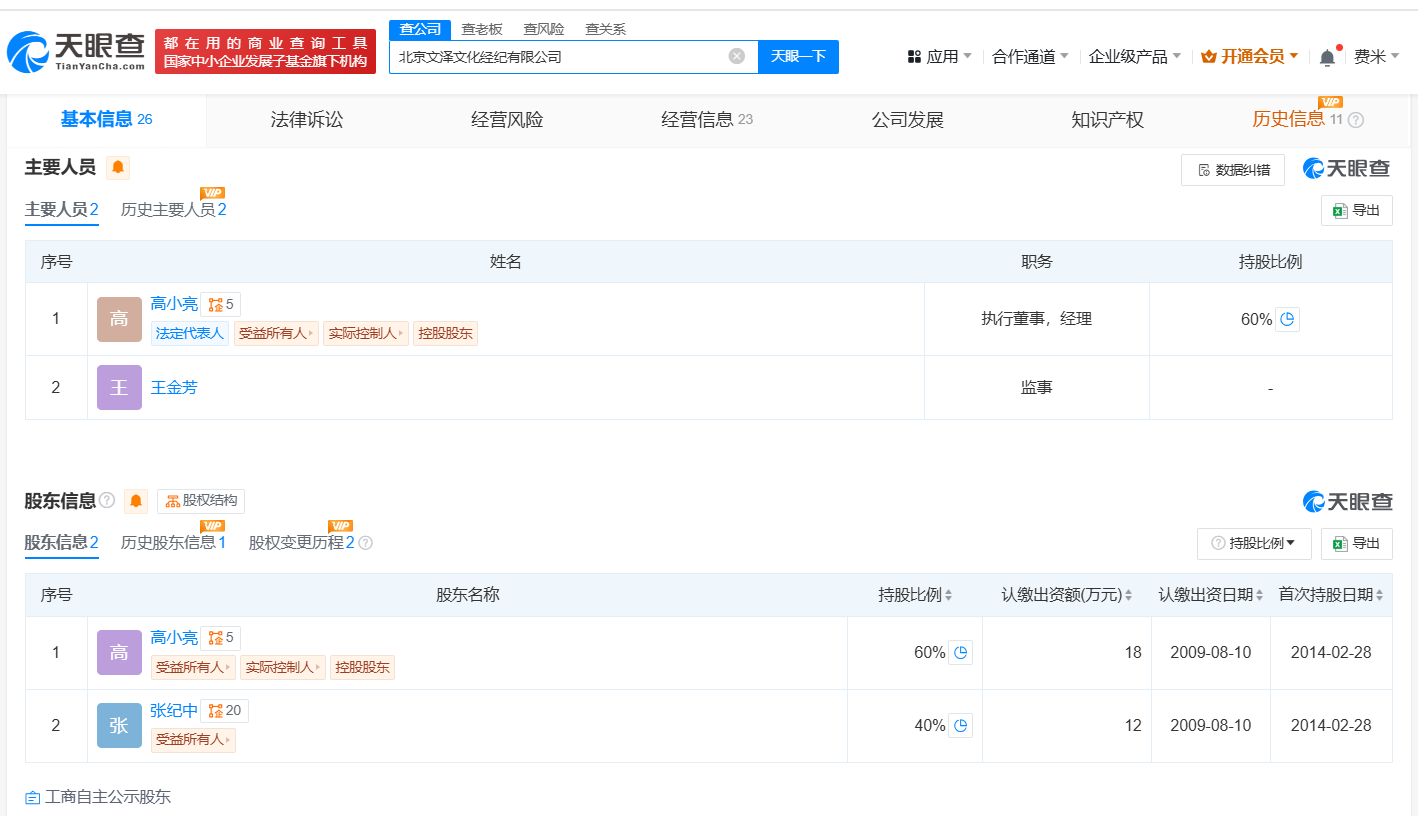Open notifications bell icon in header
The width and height of the screenshot is (1418, 816).
[x=1327, y=57]
